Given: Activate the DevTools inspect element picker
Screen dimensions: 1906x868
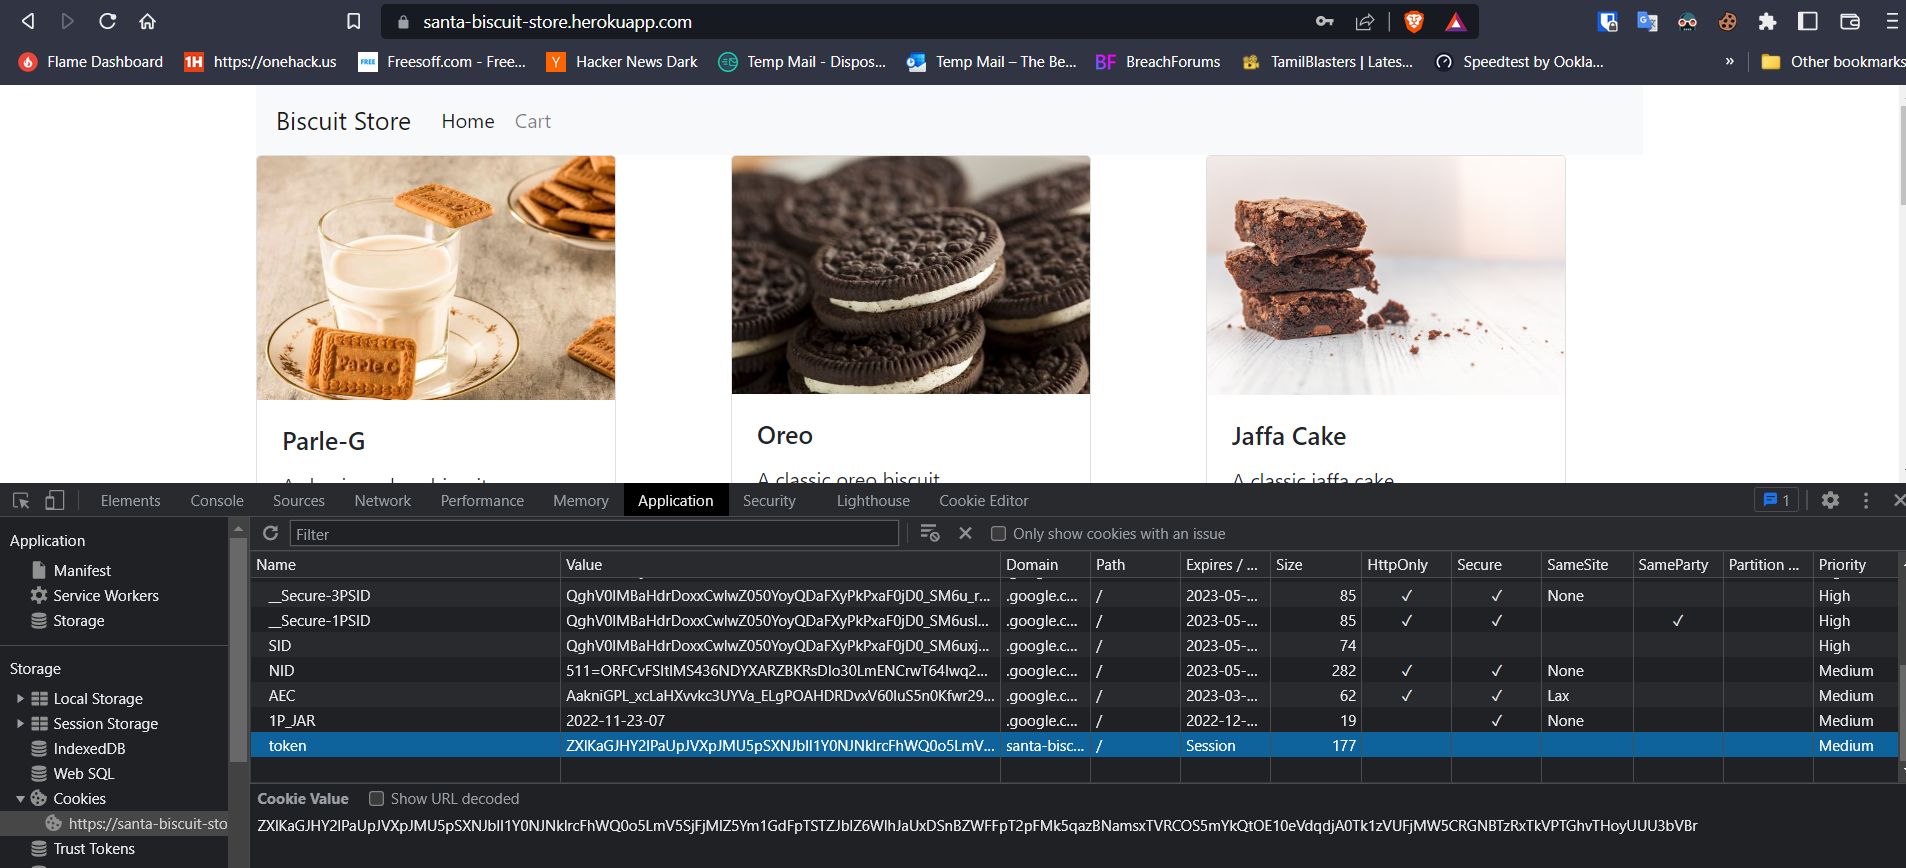Looking at the screenshot, I should pyautogui.click(x=21, y=500).
